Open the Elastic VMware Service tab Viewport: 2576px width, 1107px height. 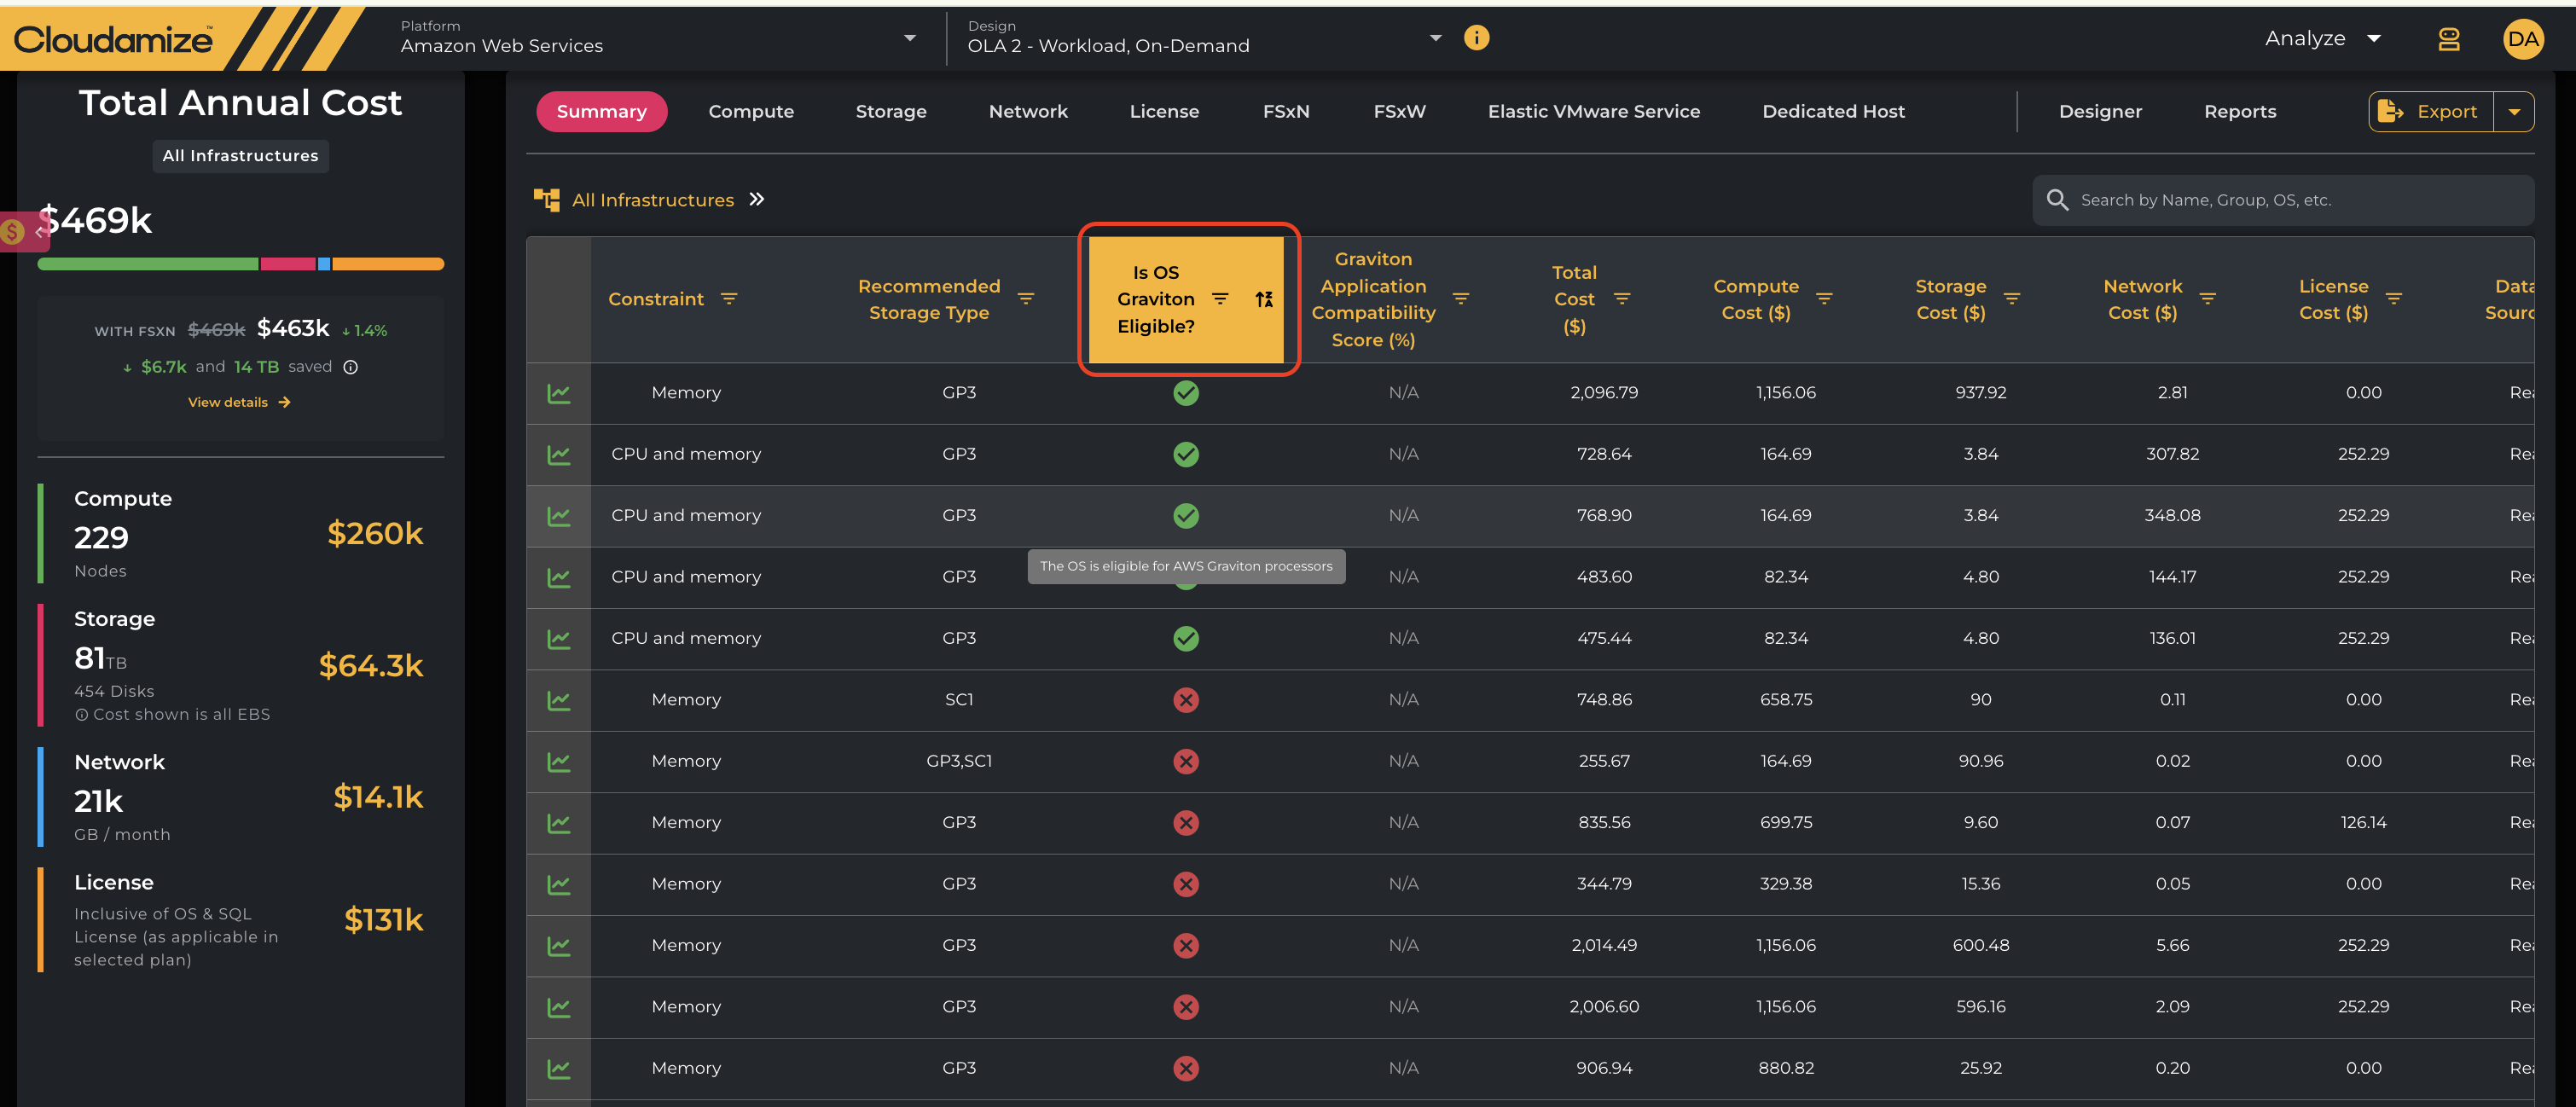pyautogui.click(x=1594, y=112)
